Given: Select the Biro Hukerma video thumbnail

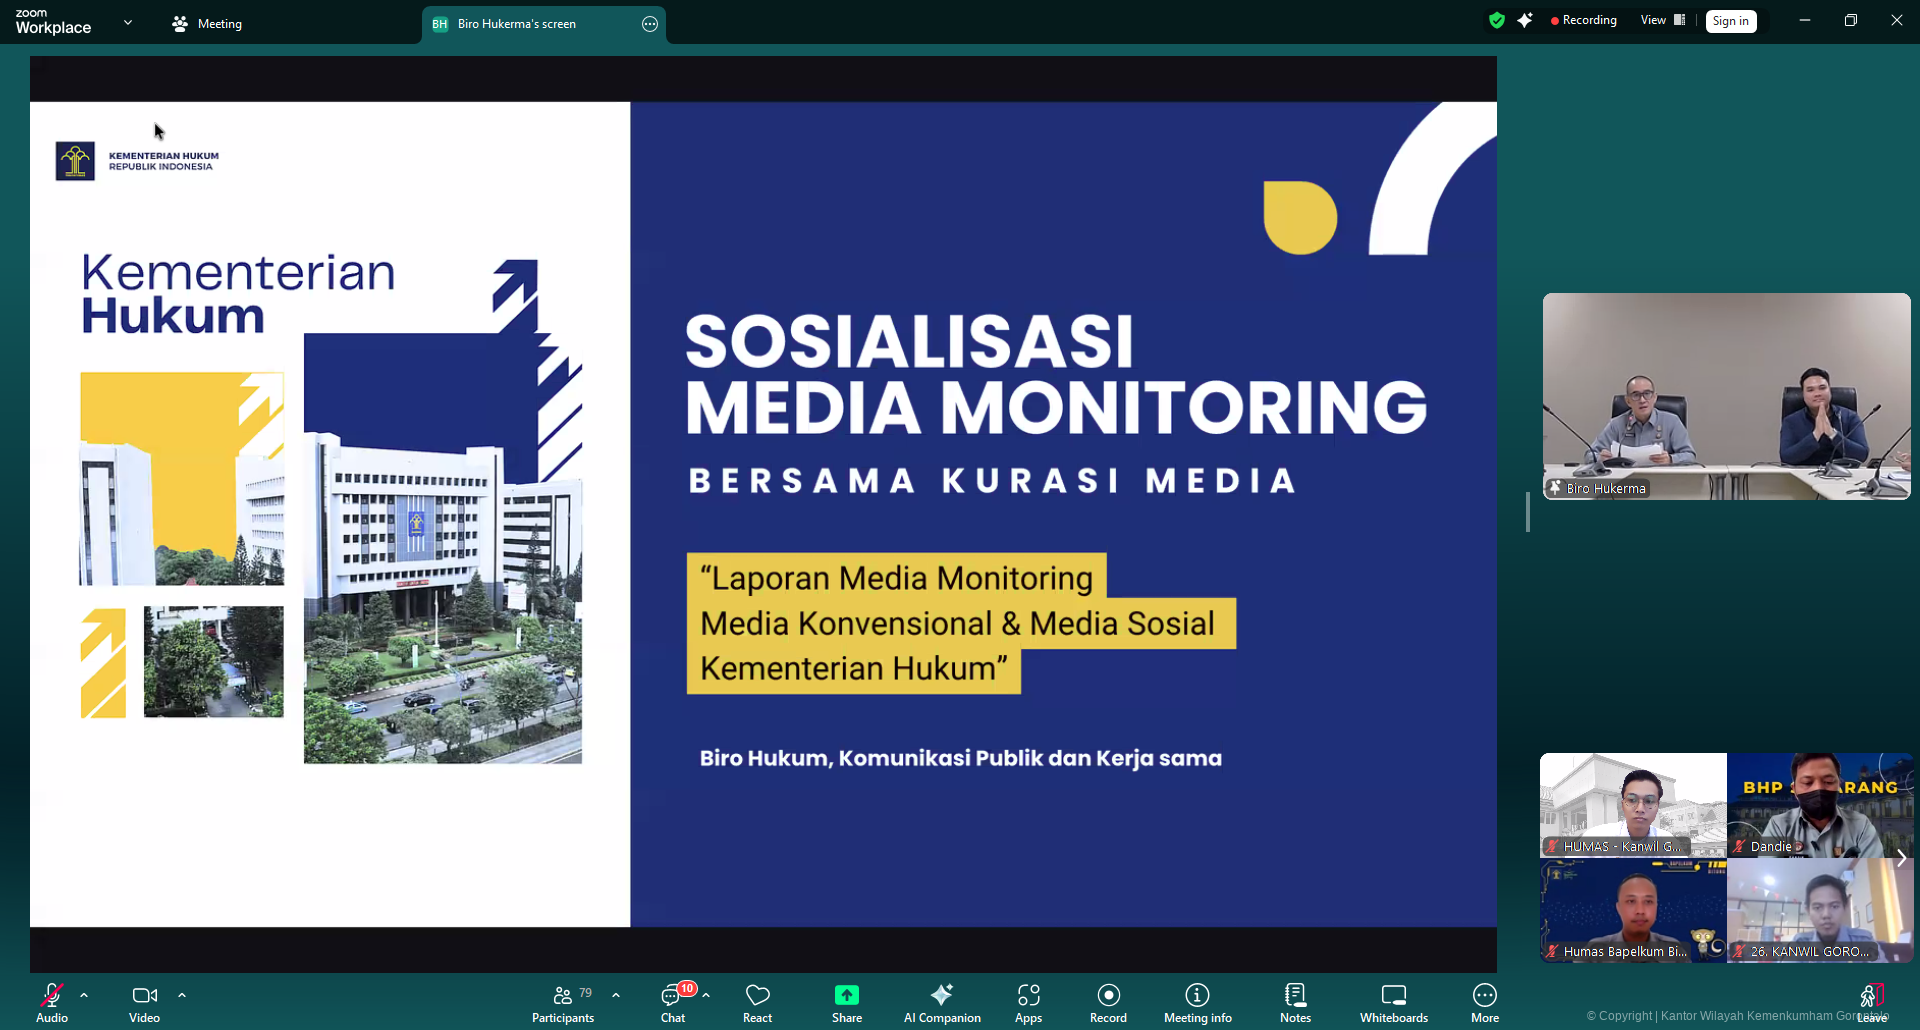Looking at the screenshot, I should click(1726, 396).
